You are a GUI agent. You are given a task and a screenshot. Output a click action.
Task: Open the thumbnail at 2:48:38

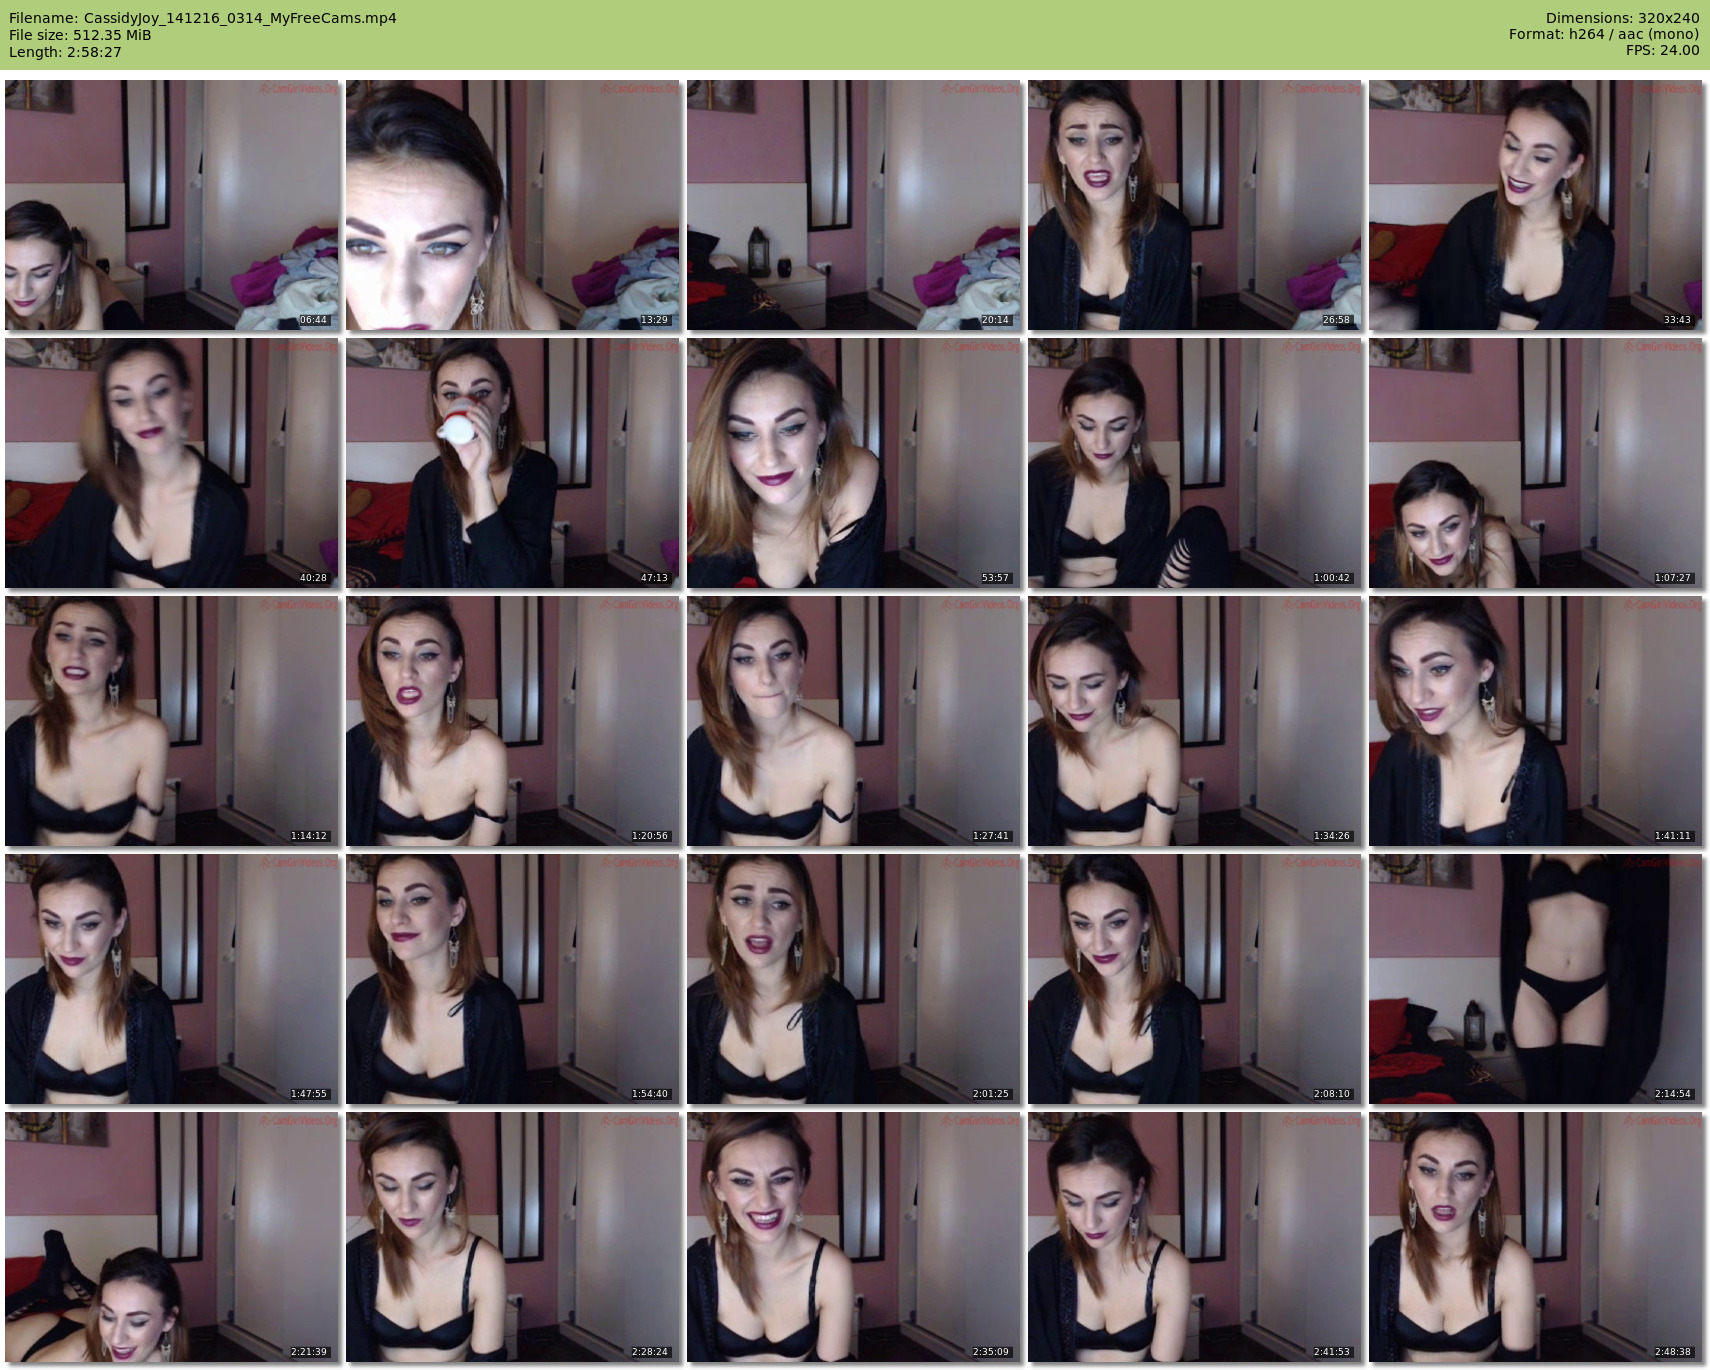click(1536, 1237)
